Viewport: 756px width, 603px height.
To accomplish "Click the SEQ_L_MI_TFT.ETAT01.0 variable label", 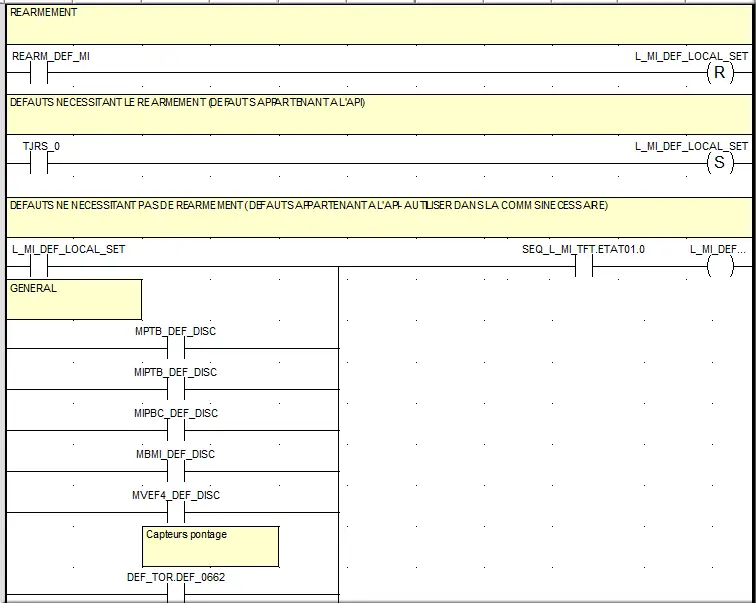I will (x=583, y=249).
